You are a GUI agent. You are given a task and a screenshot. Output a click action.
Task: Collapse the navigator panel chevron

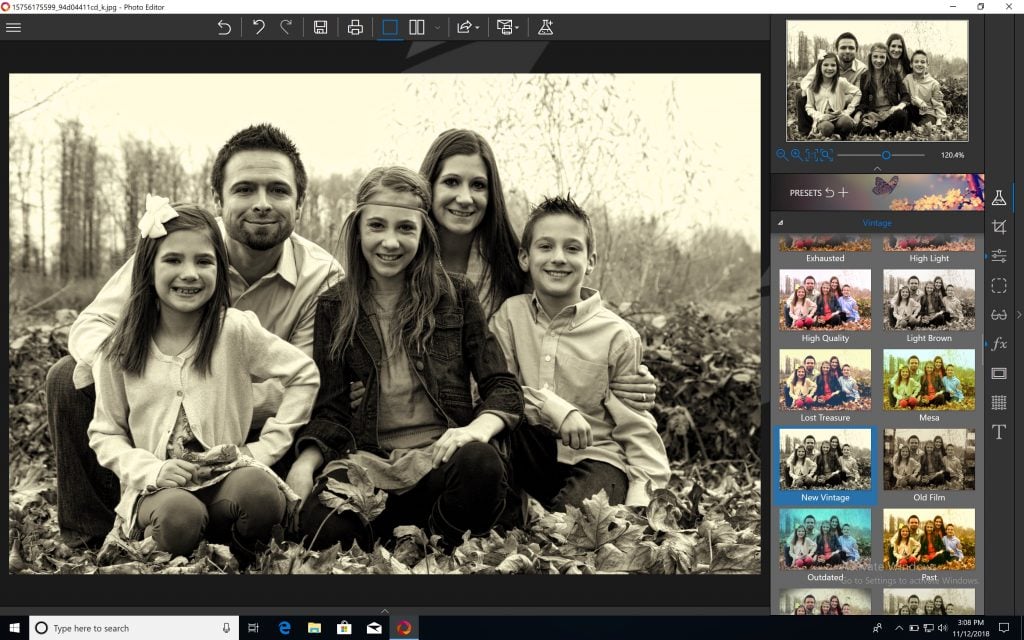tap(877, 168)
